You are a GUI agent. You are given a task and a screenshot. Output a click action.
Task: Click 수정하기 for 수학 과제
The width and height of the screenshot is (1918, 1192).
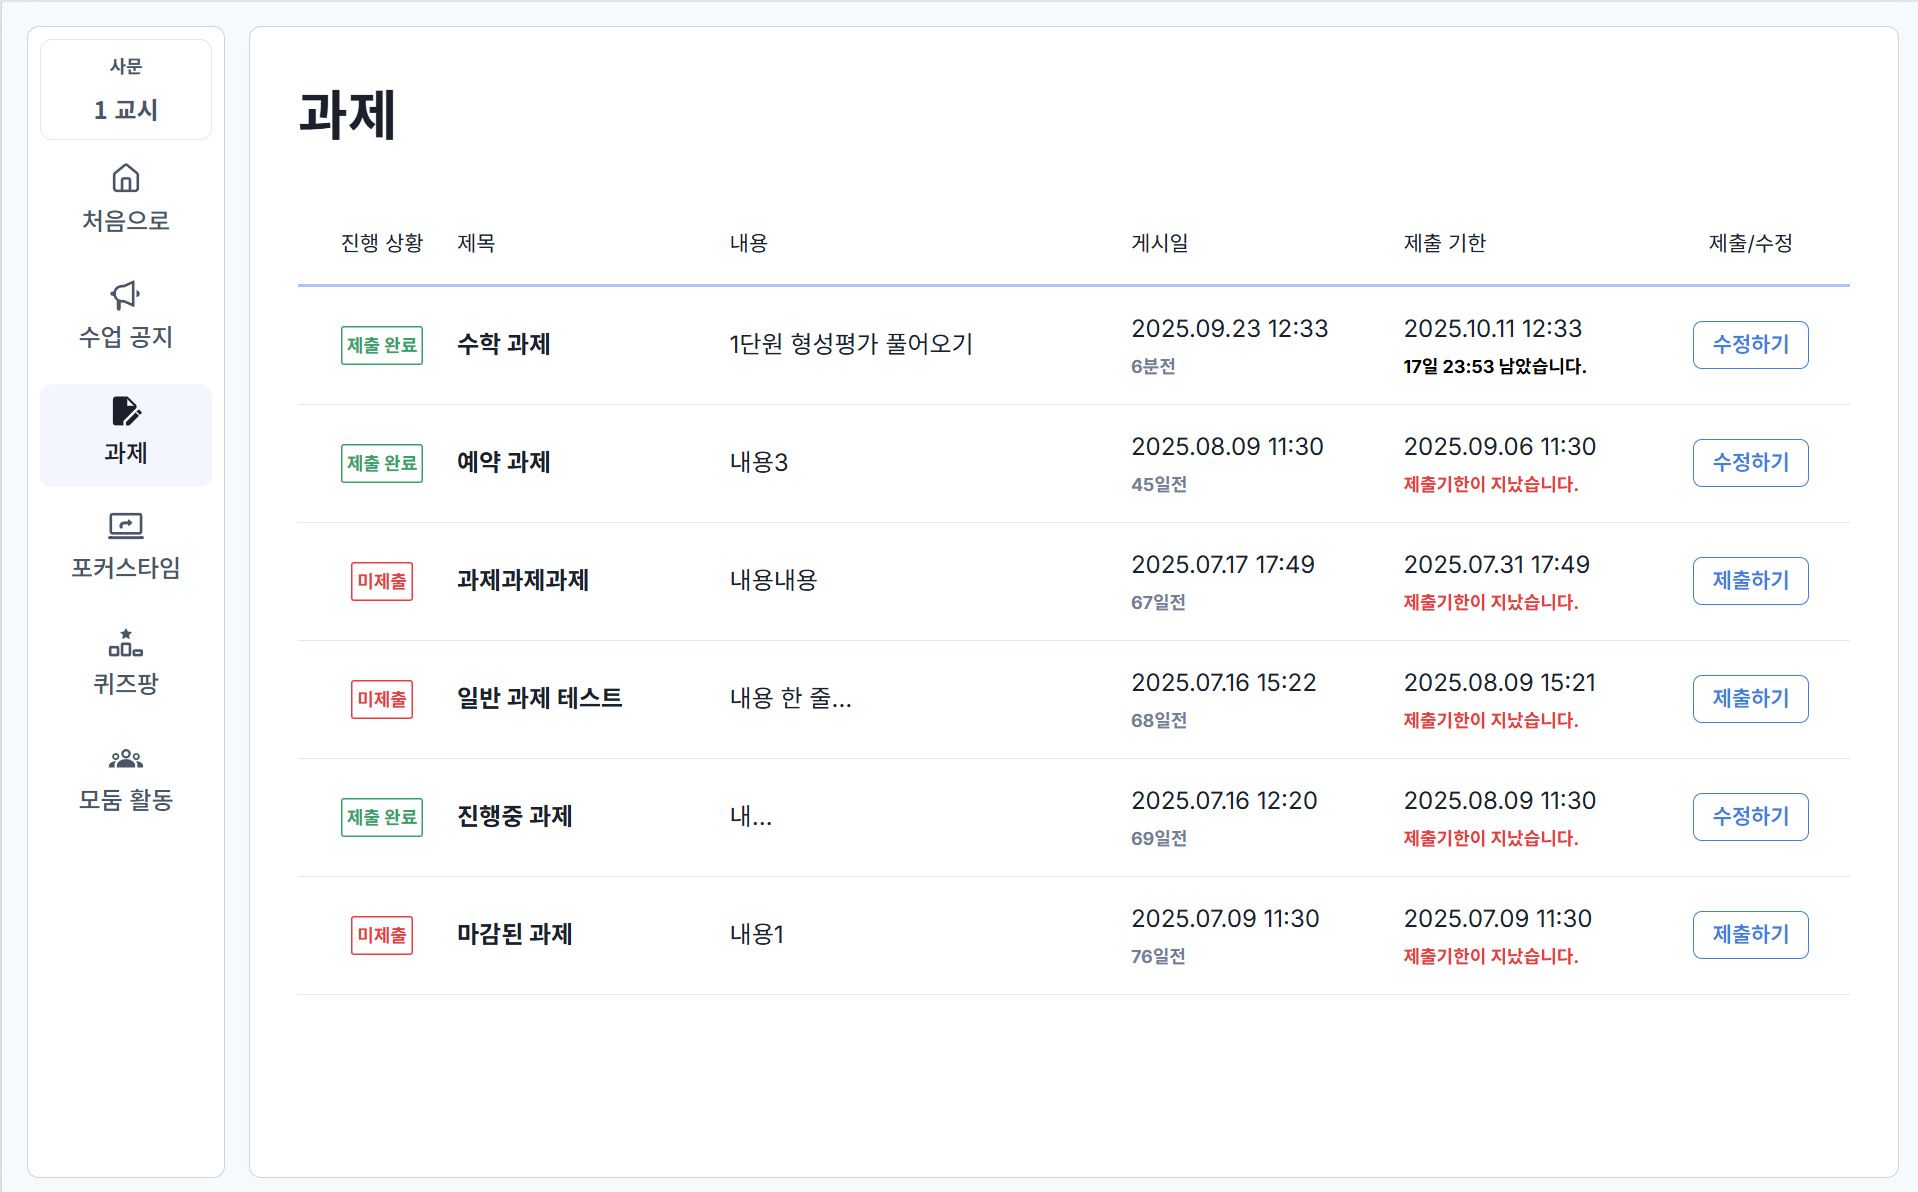(1749, 345)
